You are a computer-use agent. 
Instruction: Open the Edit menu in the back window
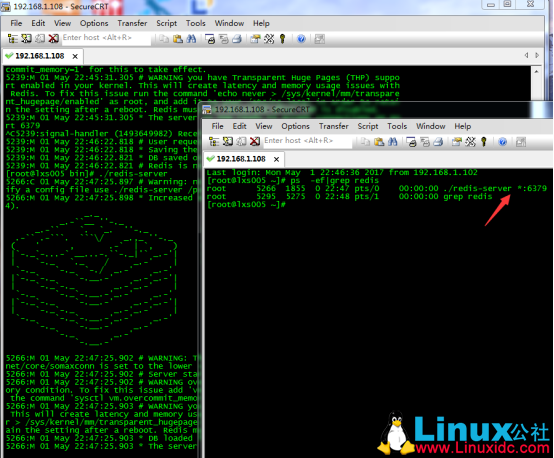click(38, 23)
